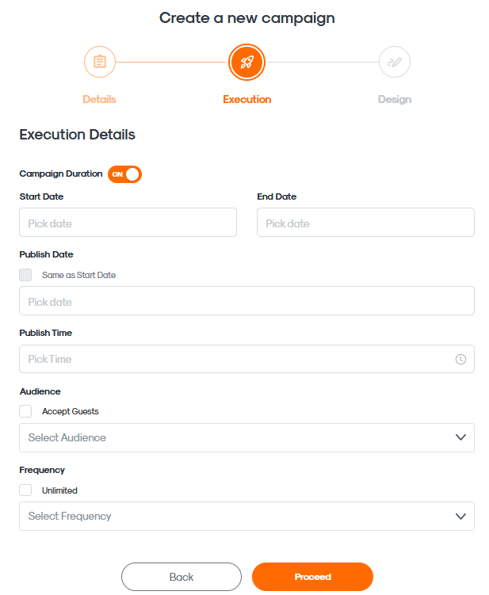The image size is (489, 595).
Task: Open the Select Audience dropdown
Action: (247, 438)
